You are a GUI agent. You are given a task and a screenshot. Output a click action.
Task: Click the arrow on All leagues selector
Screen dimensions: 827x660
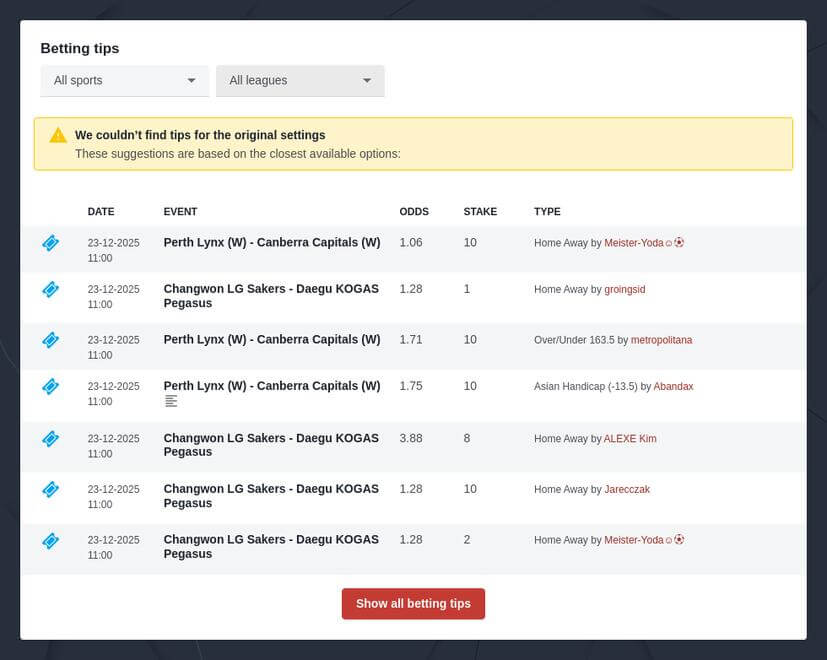(367, 80)
